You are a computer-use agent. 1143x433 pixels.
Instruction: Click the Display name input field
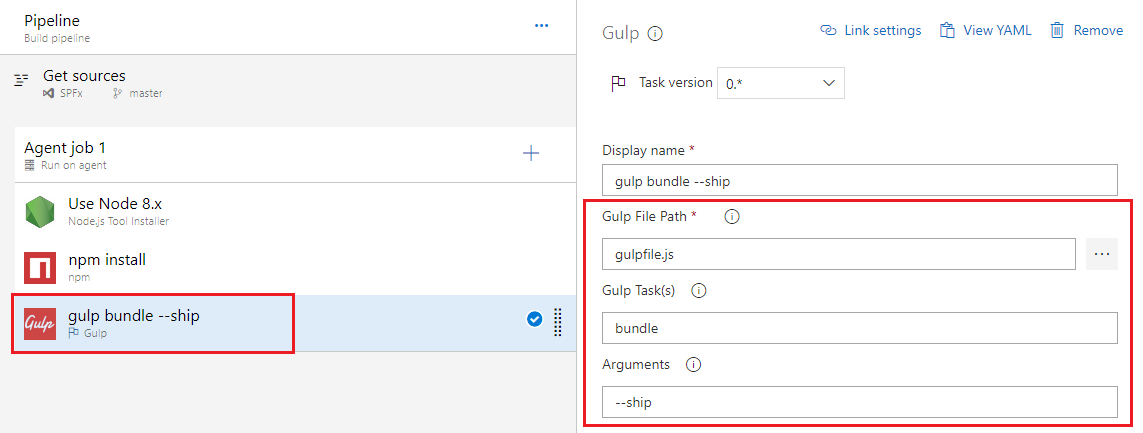pos(858,180)
